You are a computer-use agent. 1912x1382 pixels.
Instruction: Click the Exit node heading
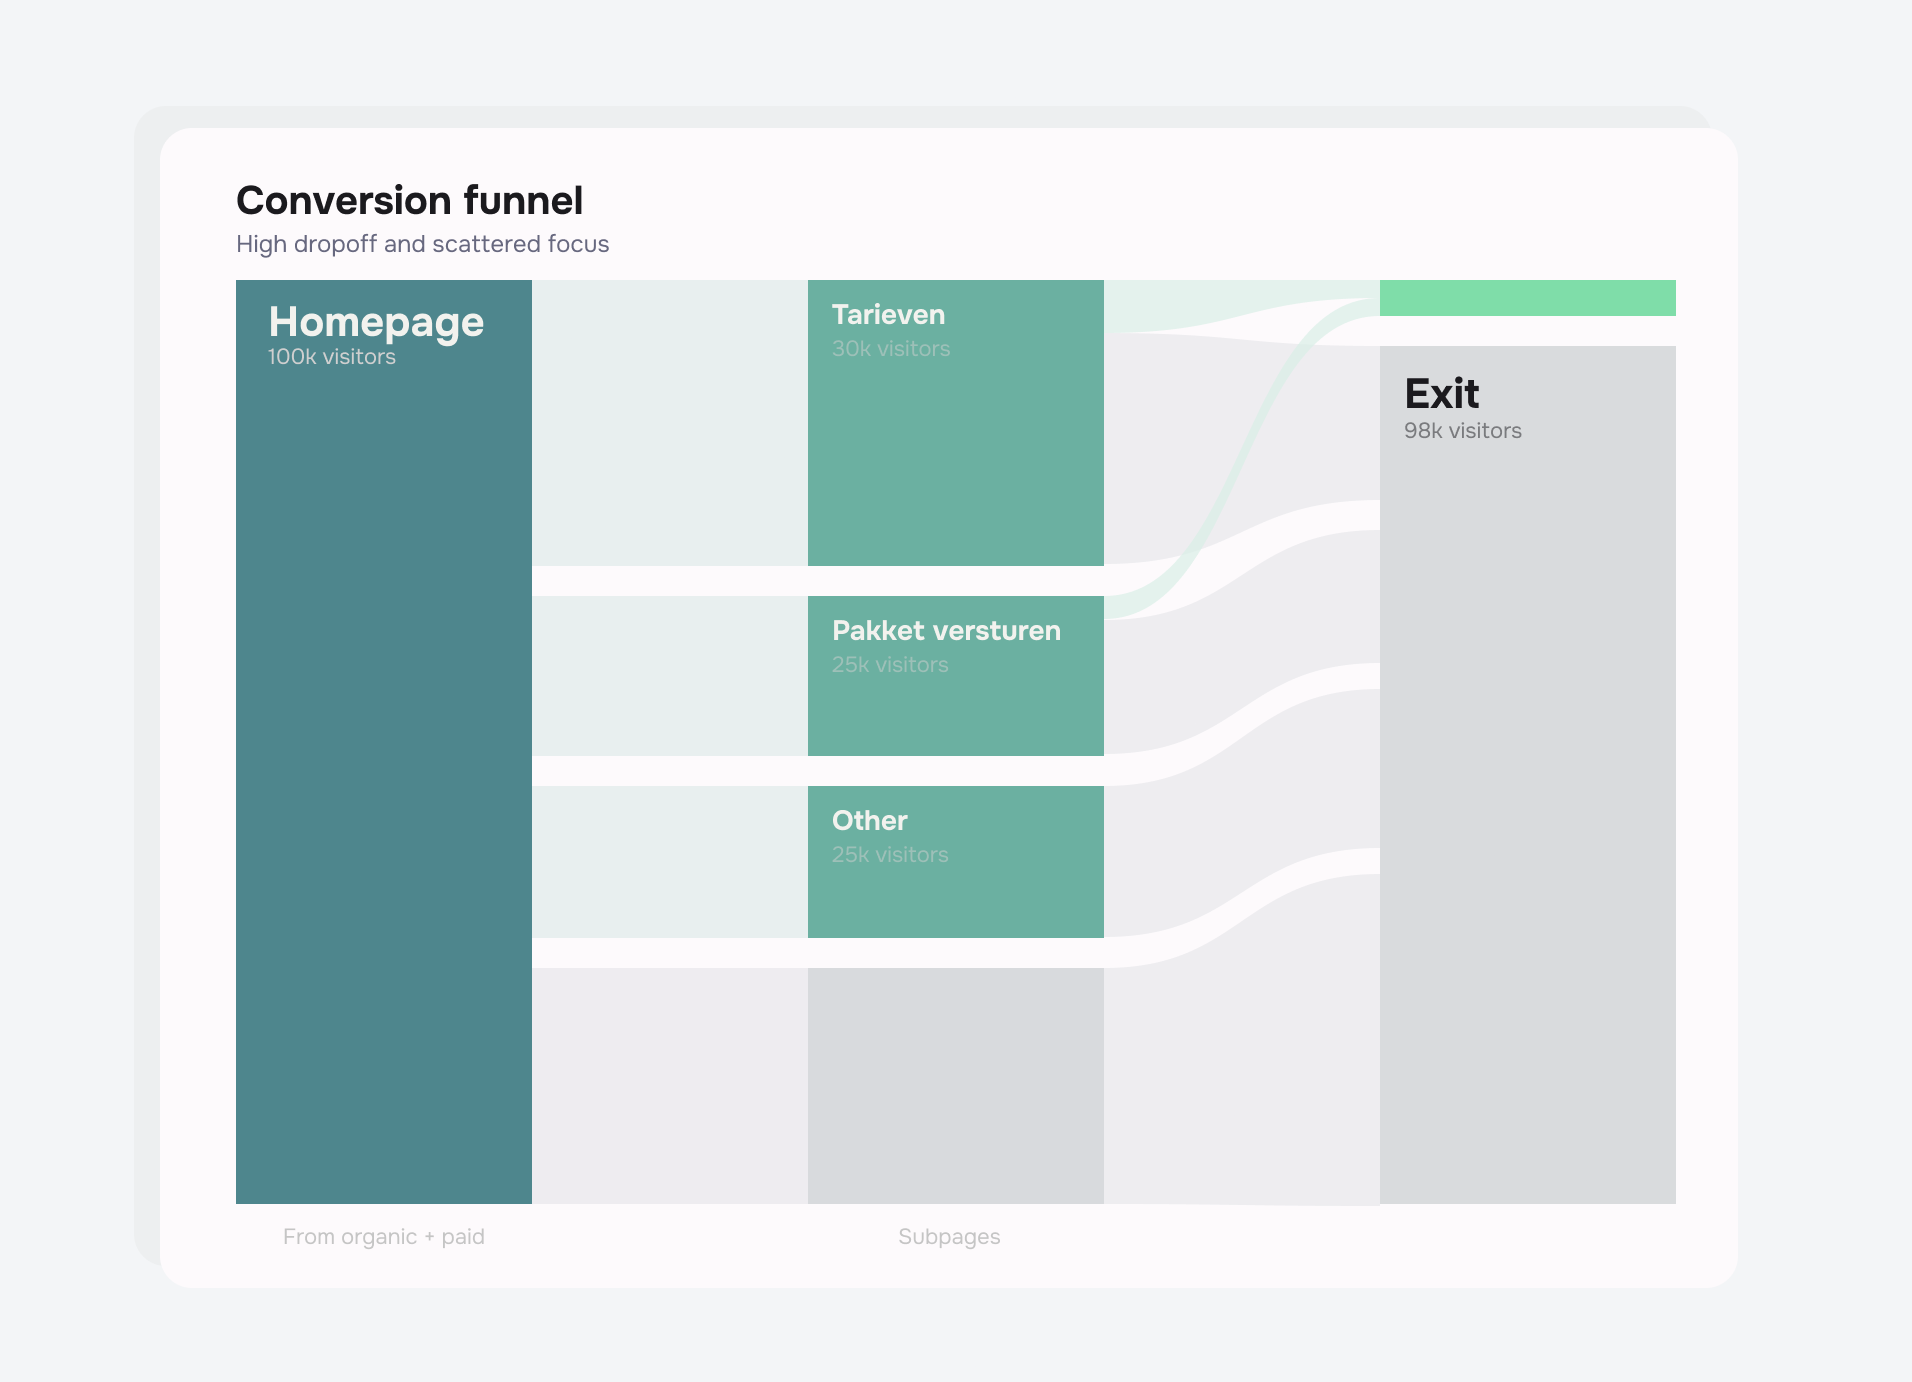[1441, 394]
